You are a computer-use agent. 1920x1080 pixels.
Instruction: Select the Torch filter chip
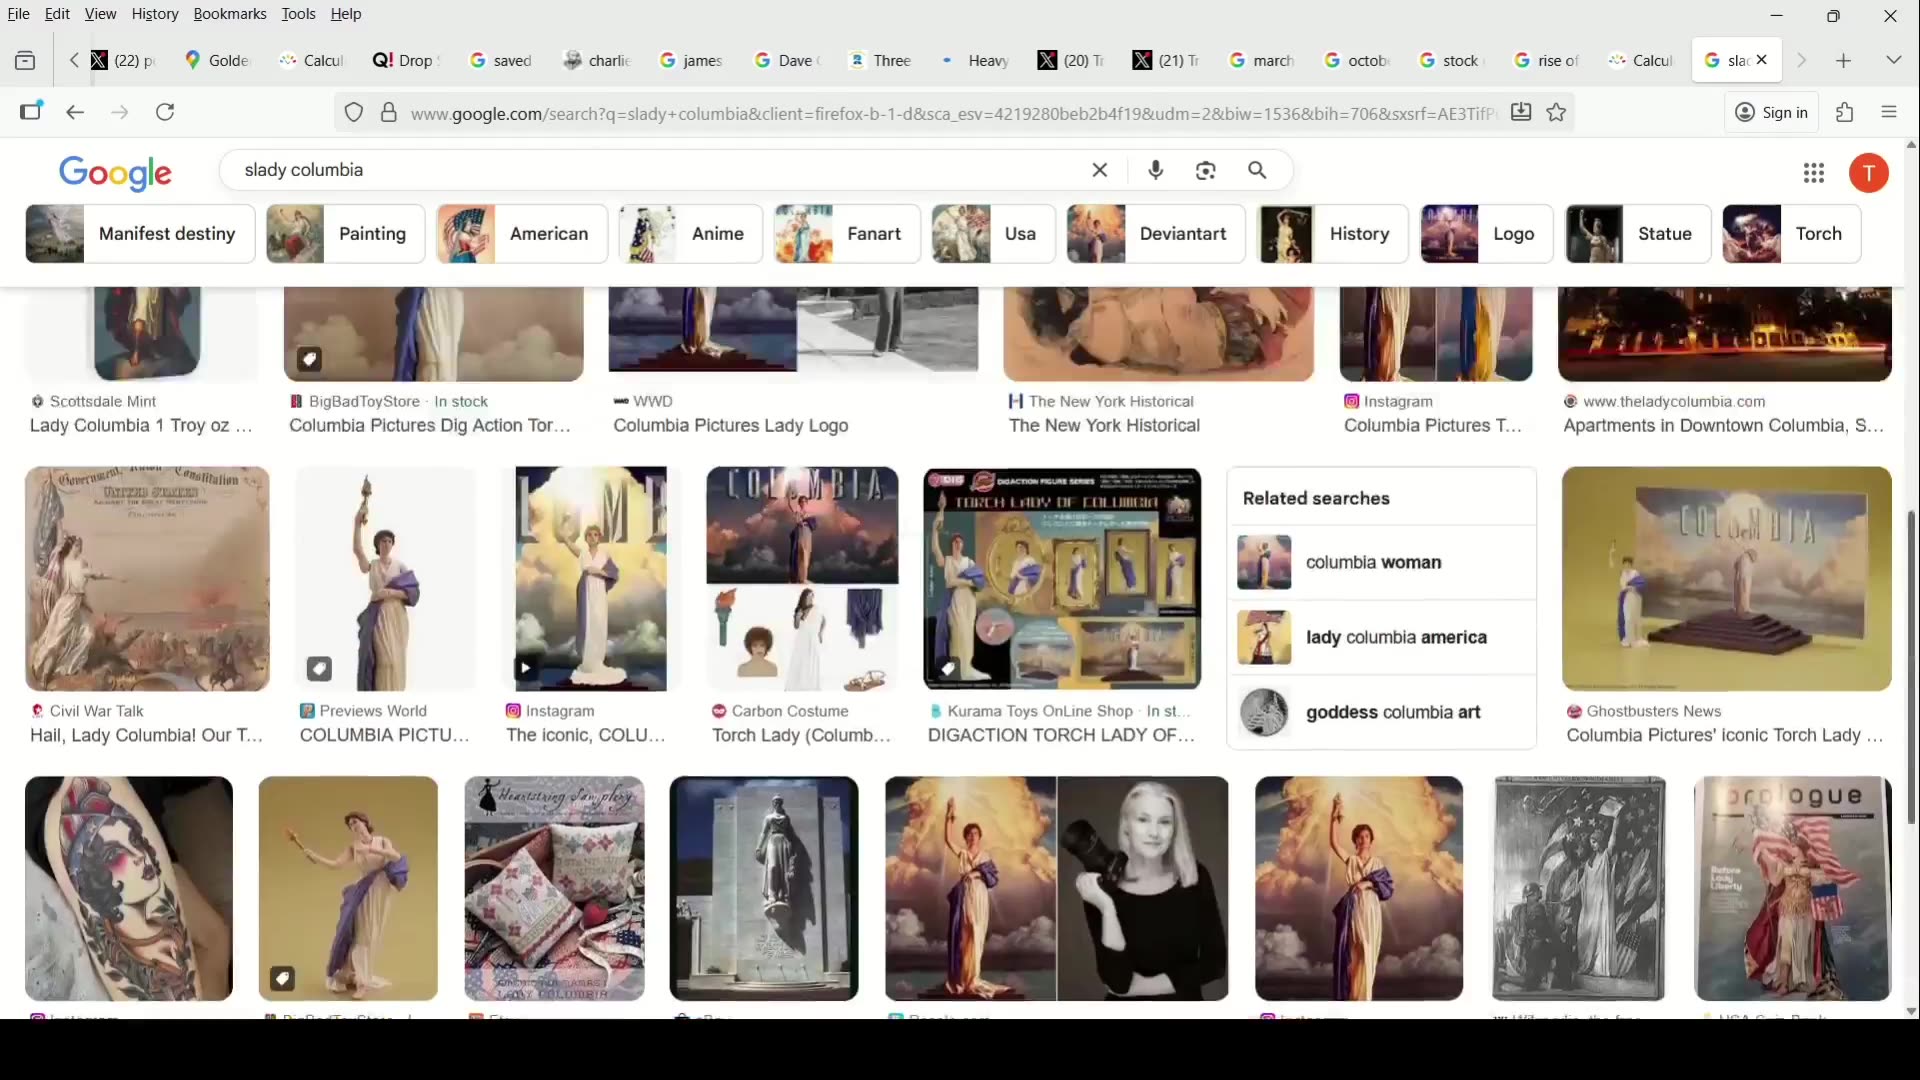click(x=1792, y=234)
